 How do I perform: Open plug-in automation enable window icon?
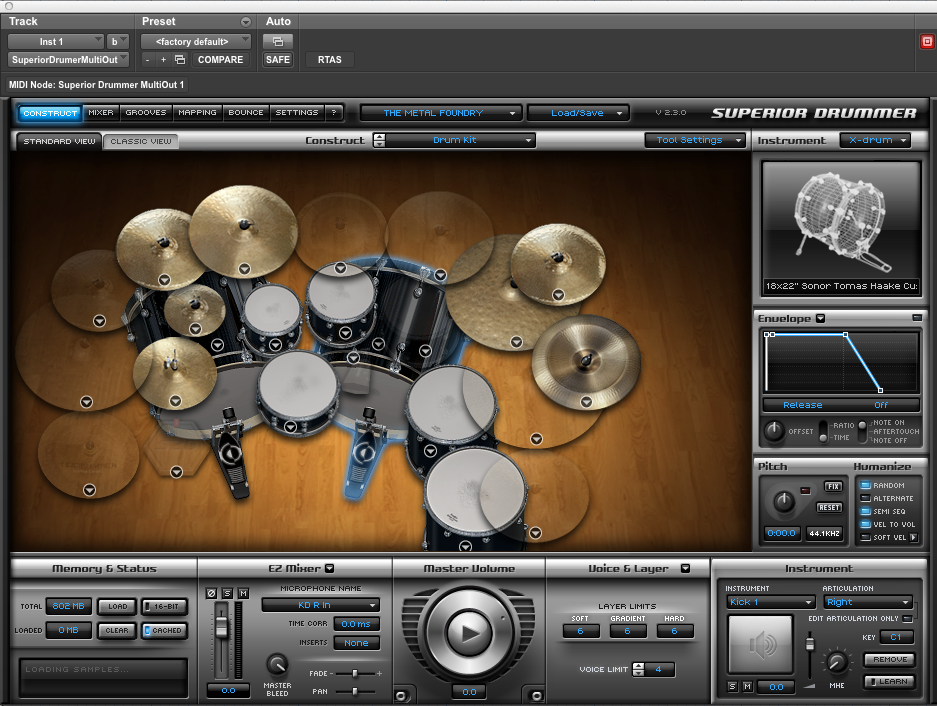278,41
